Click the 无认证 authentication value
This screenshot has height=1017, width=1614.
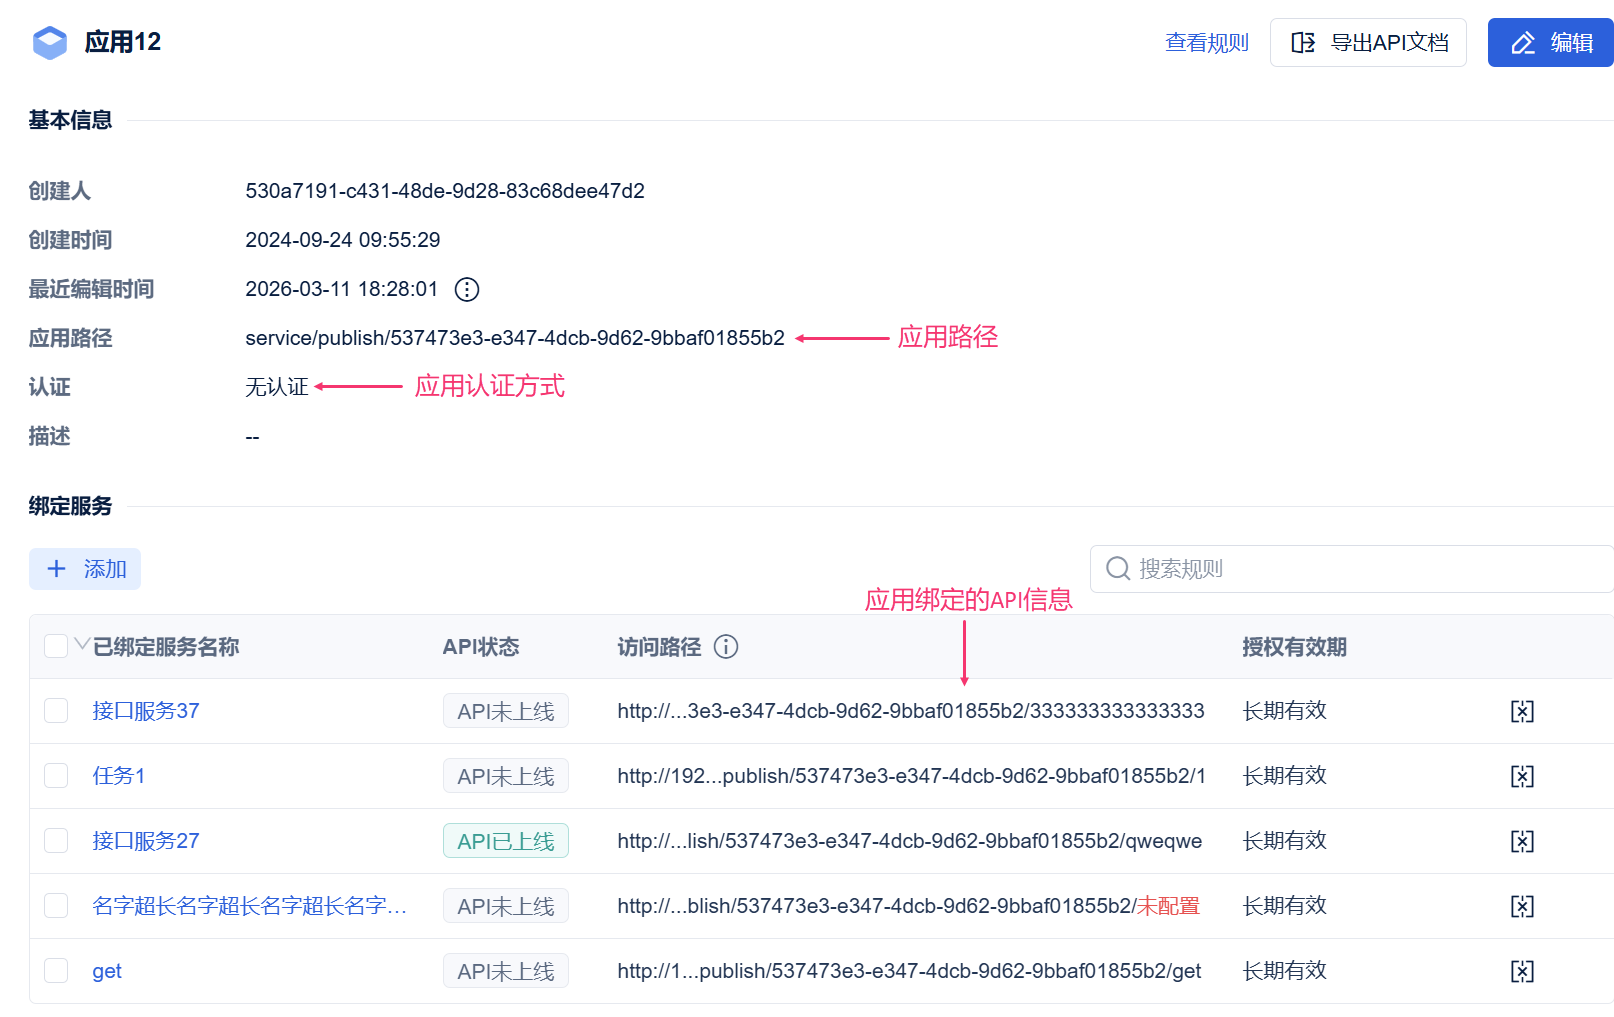tap(277, 387)
